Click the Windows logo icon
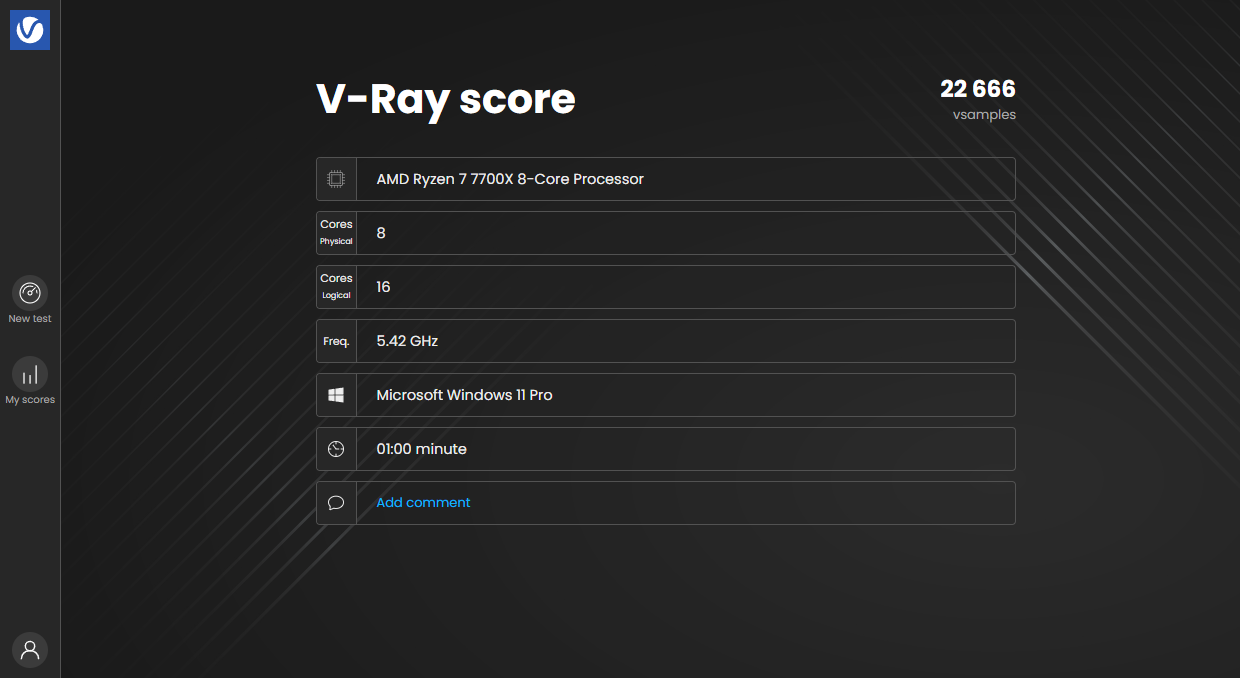This screenshot has height=678, width=1240. click(x=336, y=395)
